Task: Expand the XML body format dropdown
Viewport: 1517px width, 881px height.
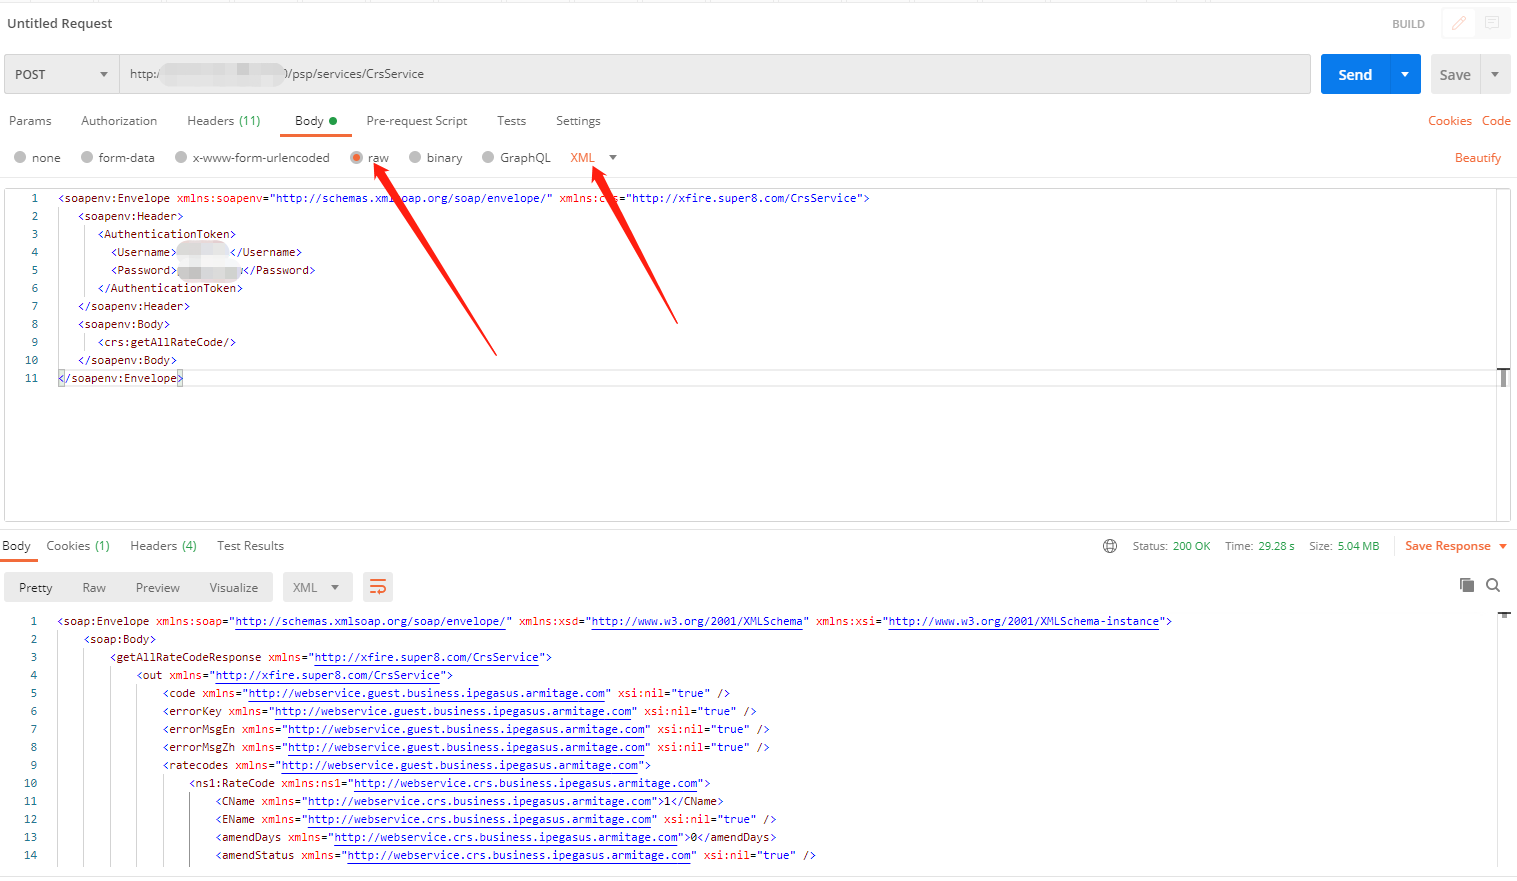Action: (x=612, y=158)
